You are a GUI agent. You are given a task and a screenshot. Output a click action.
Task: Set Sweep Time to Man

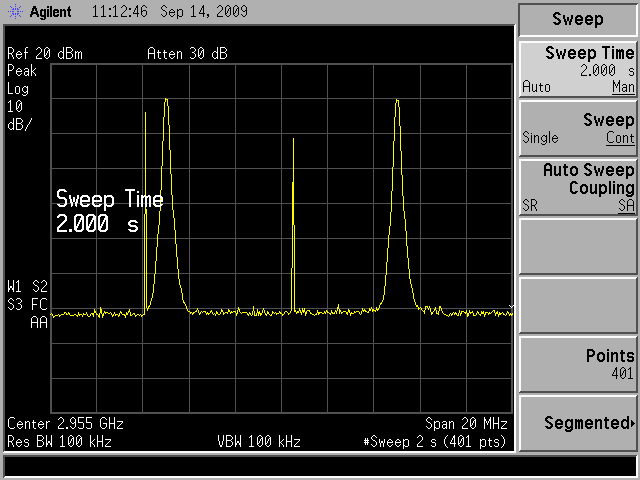623,87
